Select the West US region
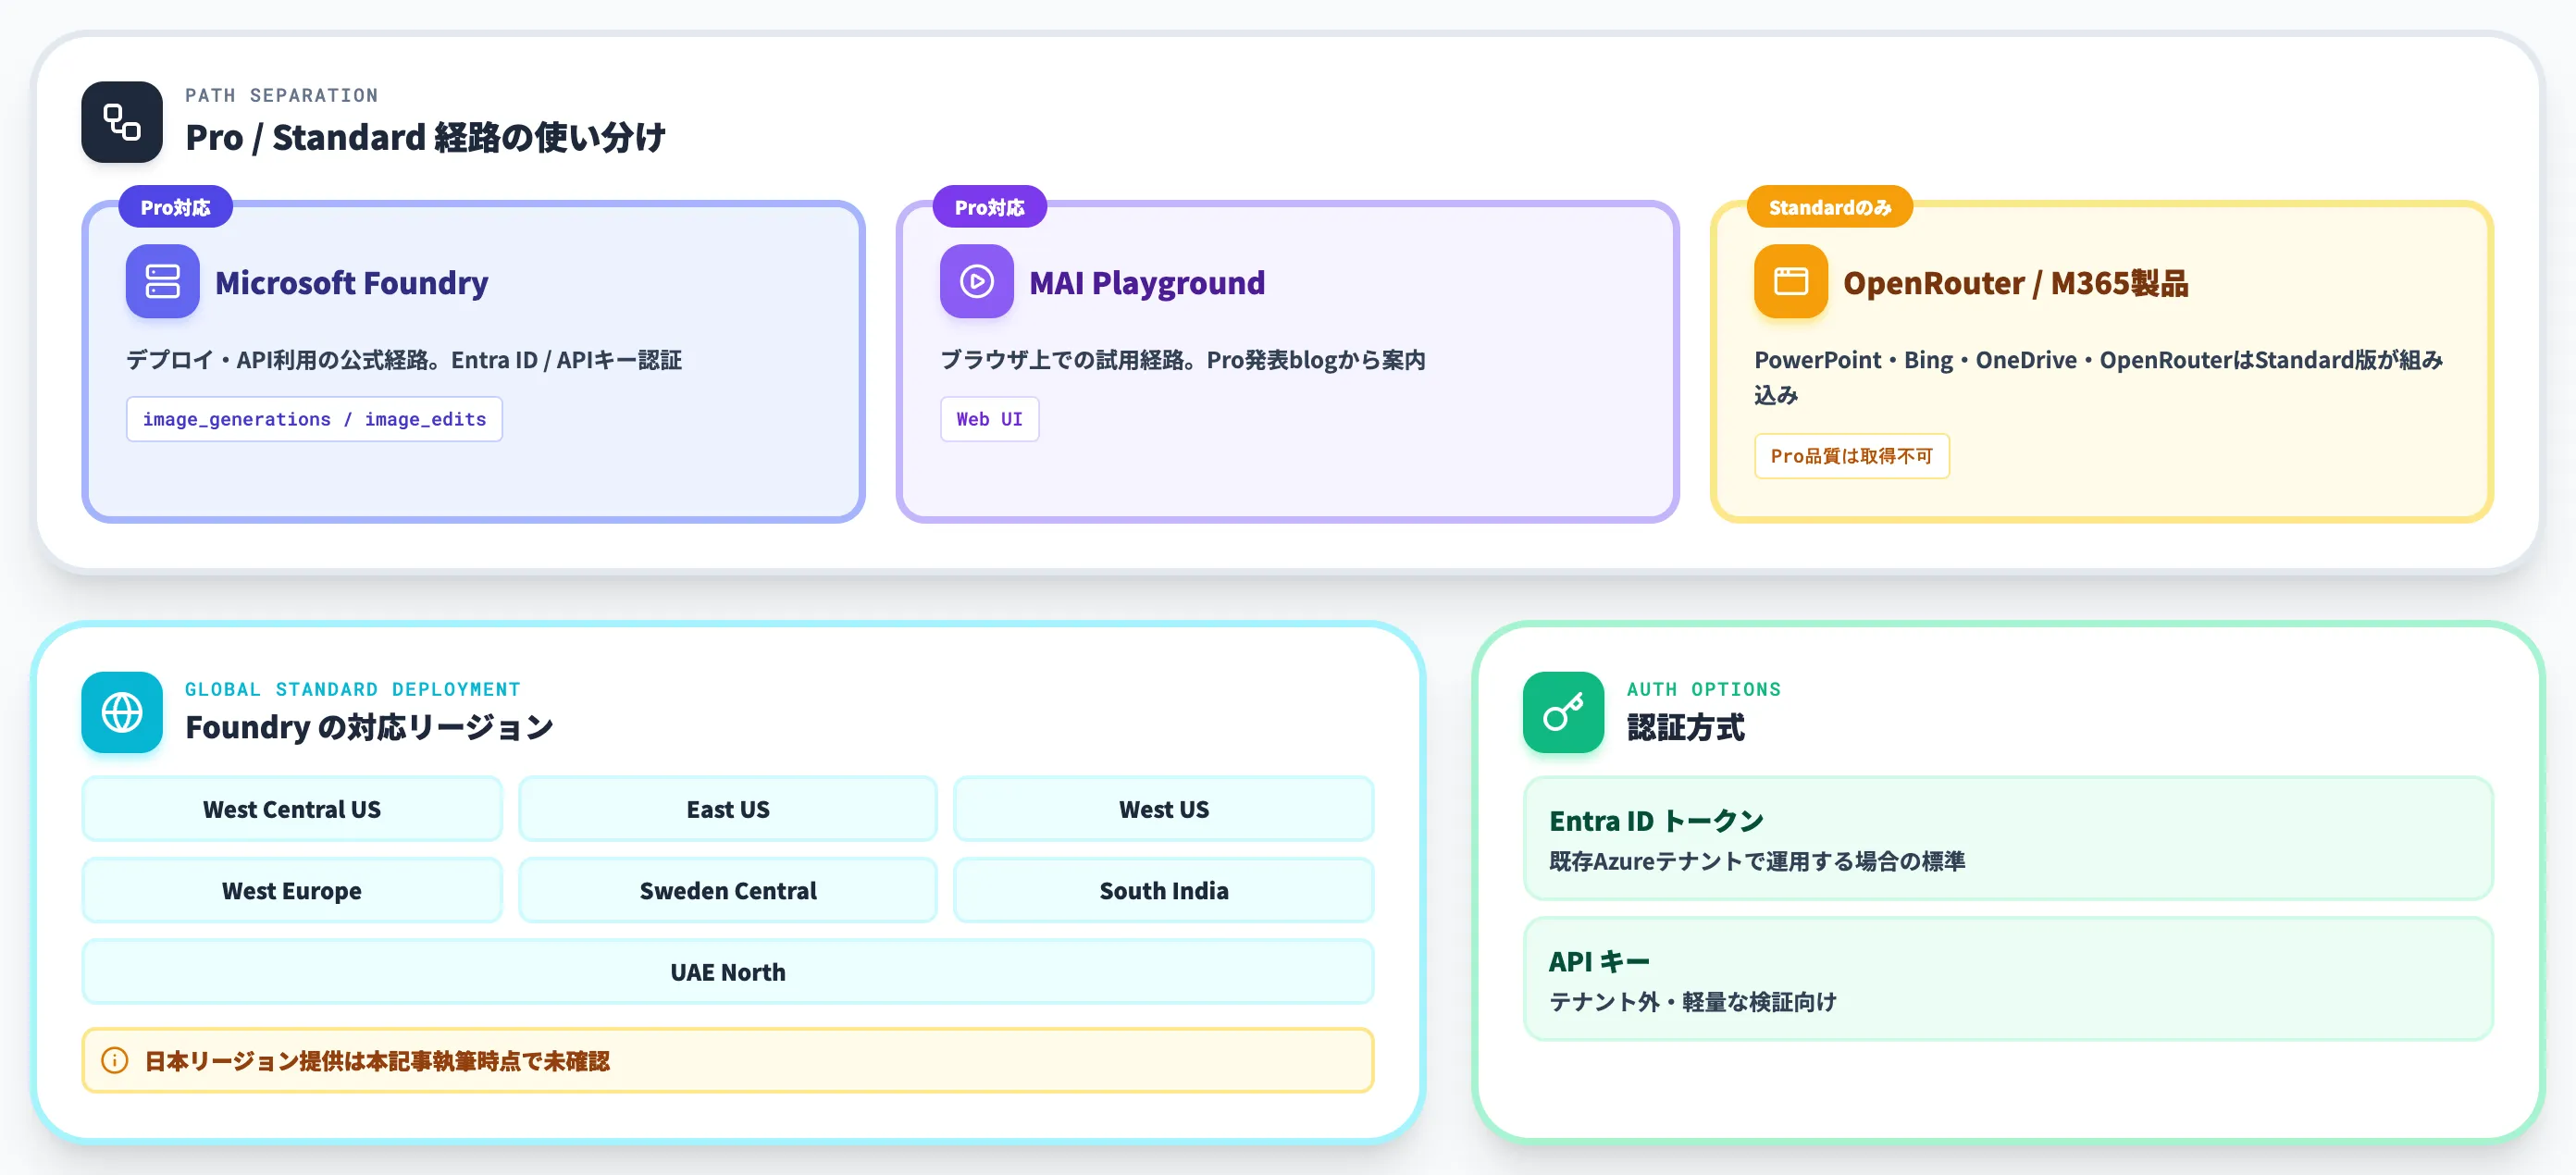 click(1164, 809)
